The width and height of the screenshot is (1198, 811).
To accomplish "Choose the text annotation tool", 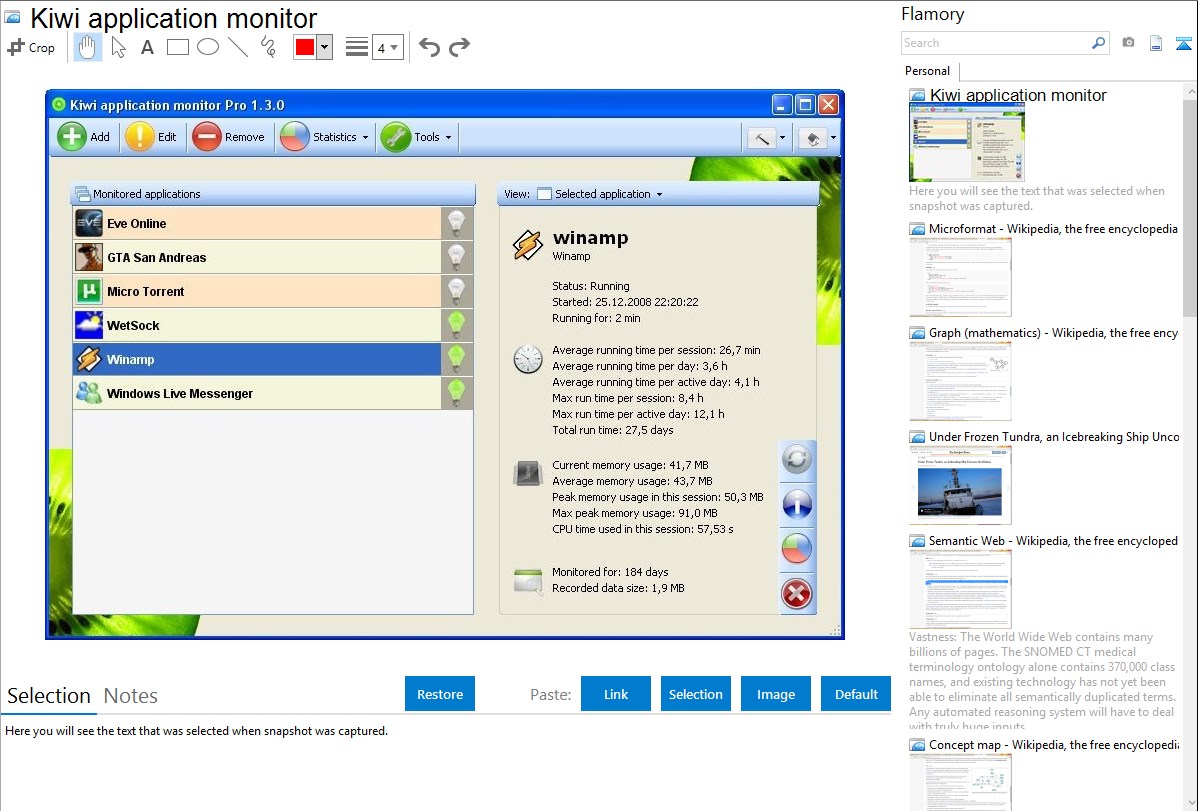I will point(147,47).
